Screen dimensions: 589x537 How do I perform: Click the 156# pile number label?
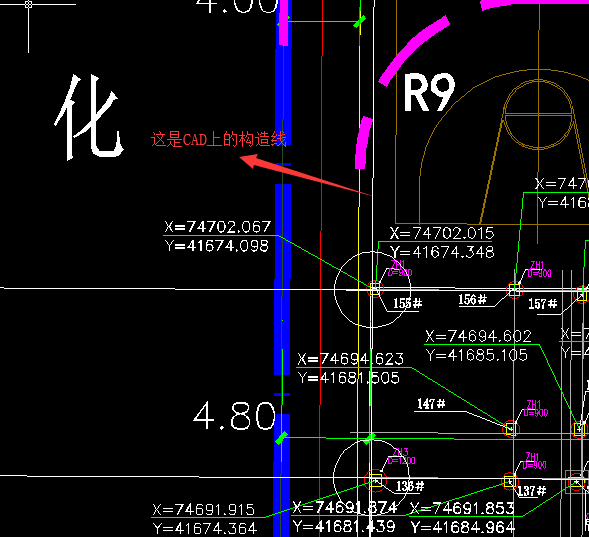(473, 299)
